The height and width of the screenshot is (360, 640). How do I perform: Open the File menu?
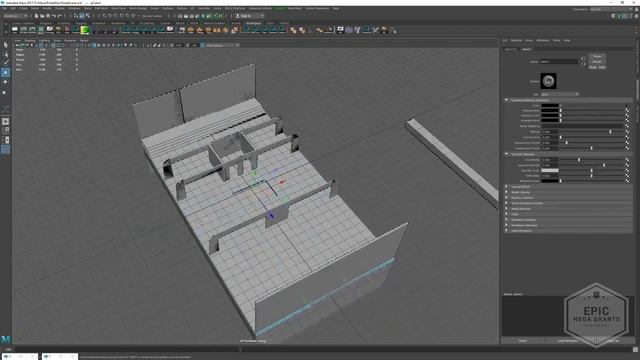pyautogui.click(x=5, y=8)
